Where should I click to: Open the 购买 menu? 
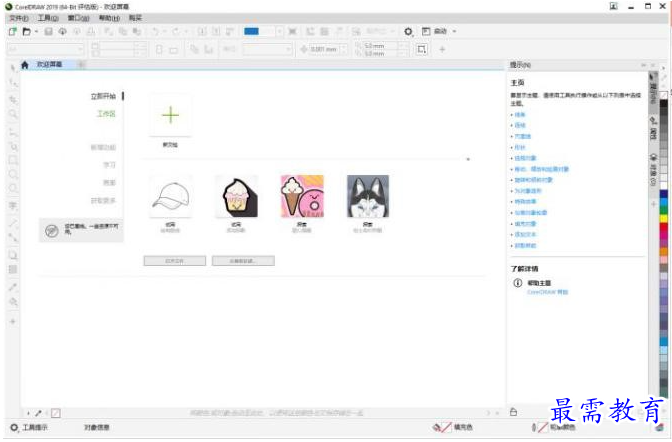(135, 18)
